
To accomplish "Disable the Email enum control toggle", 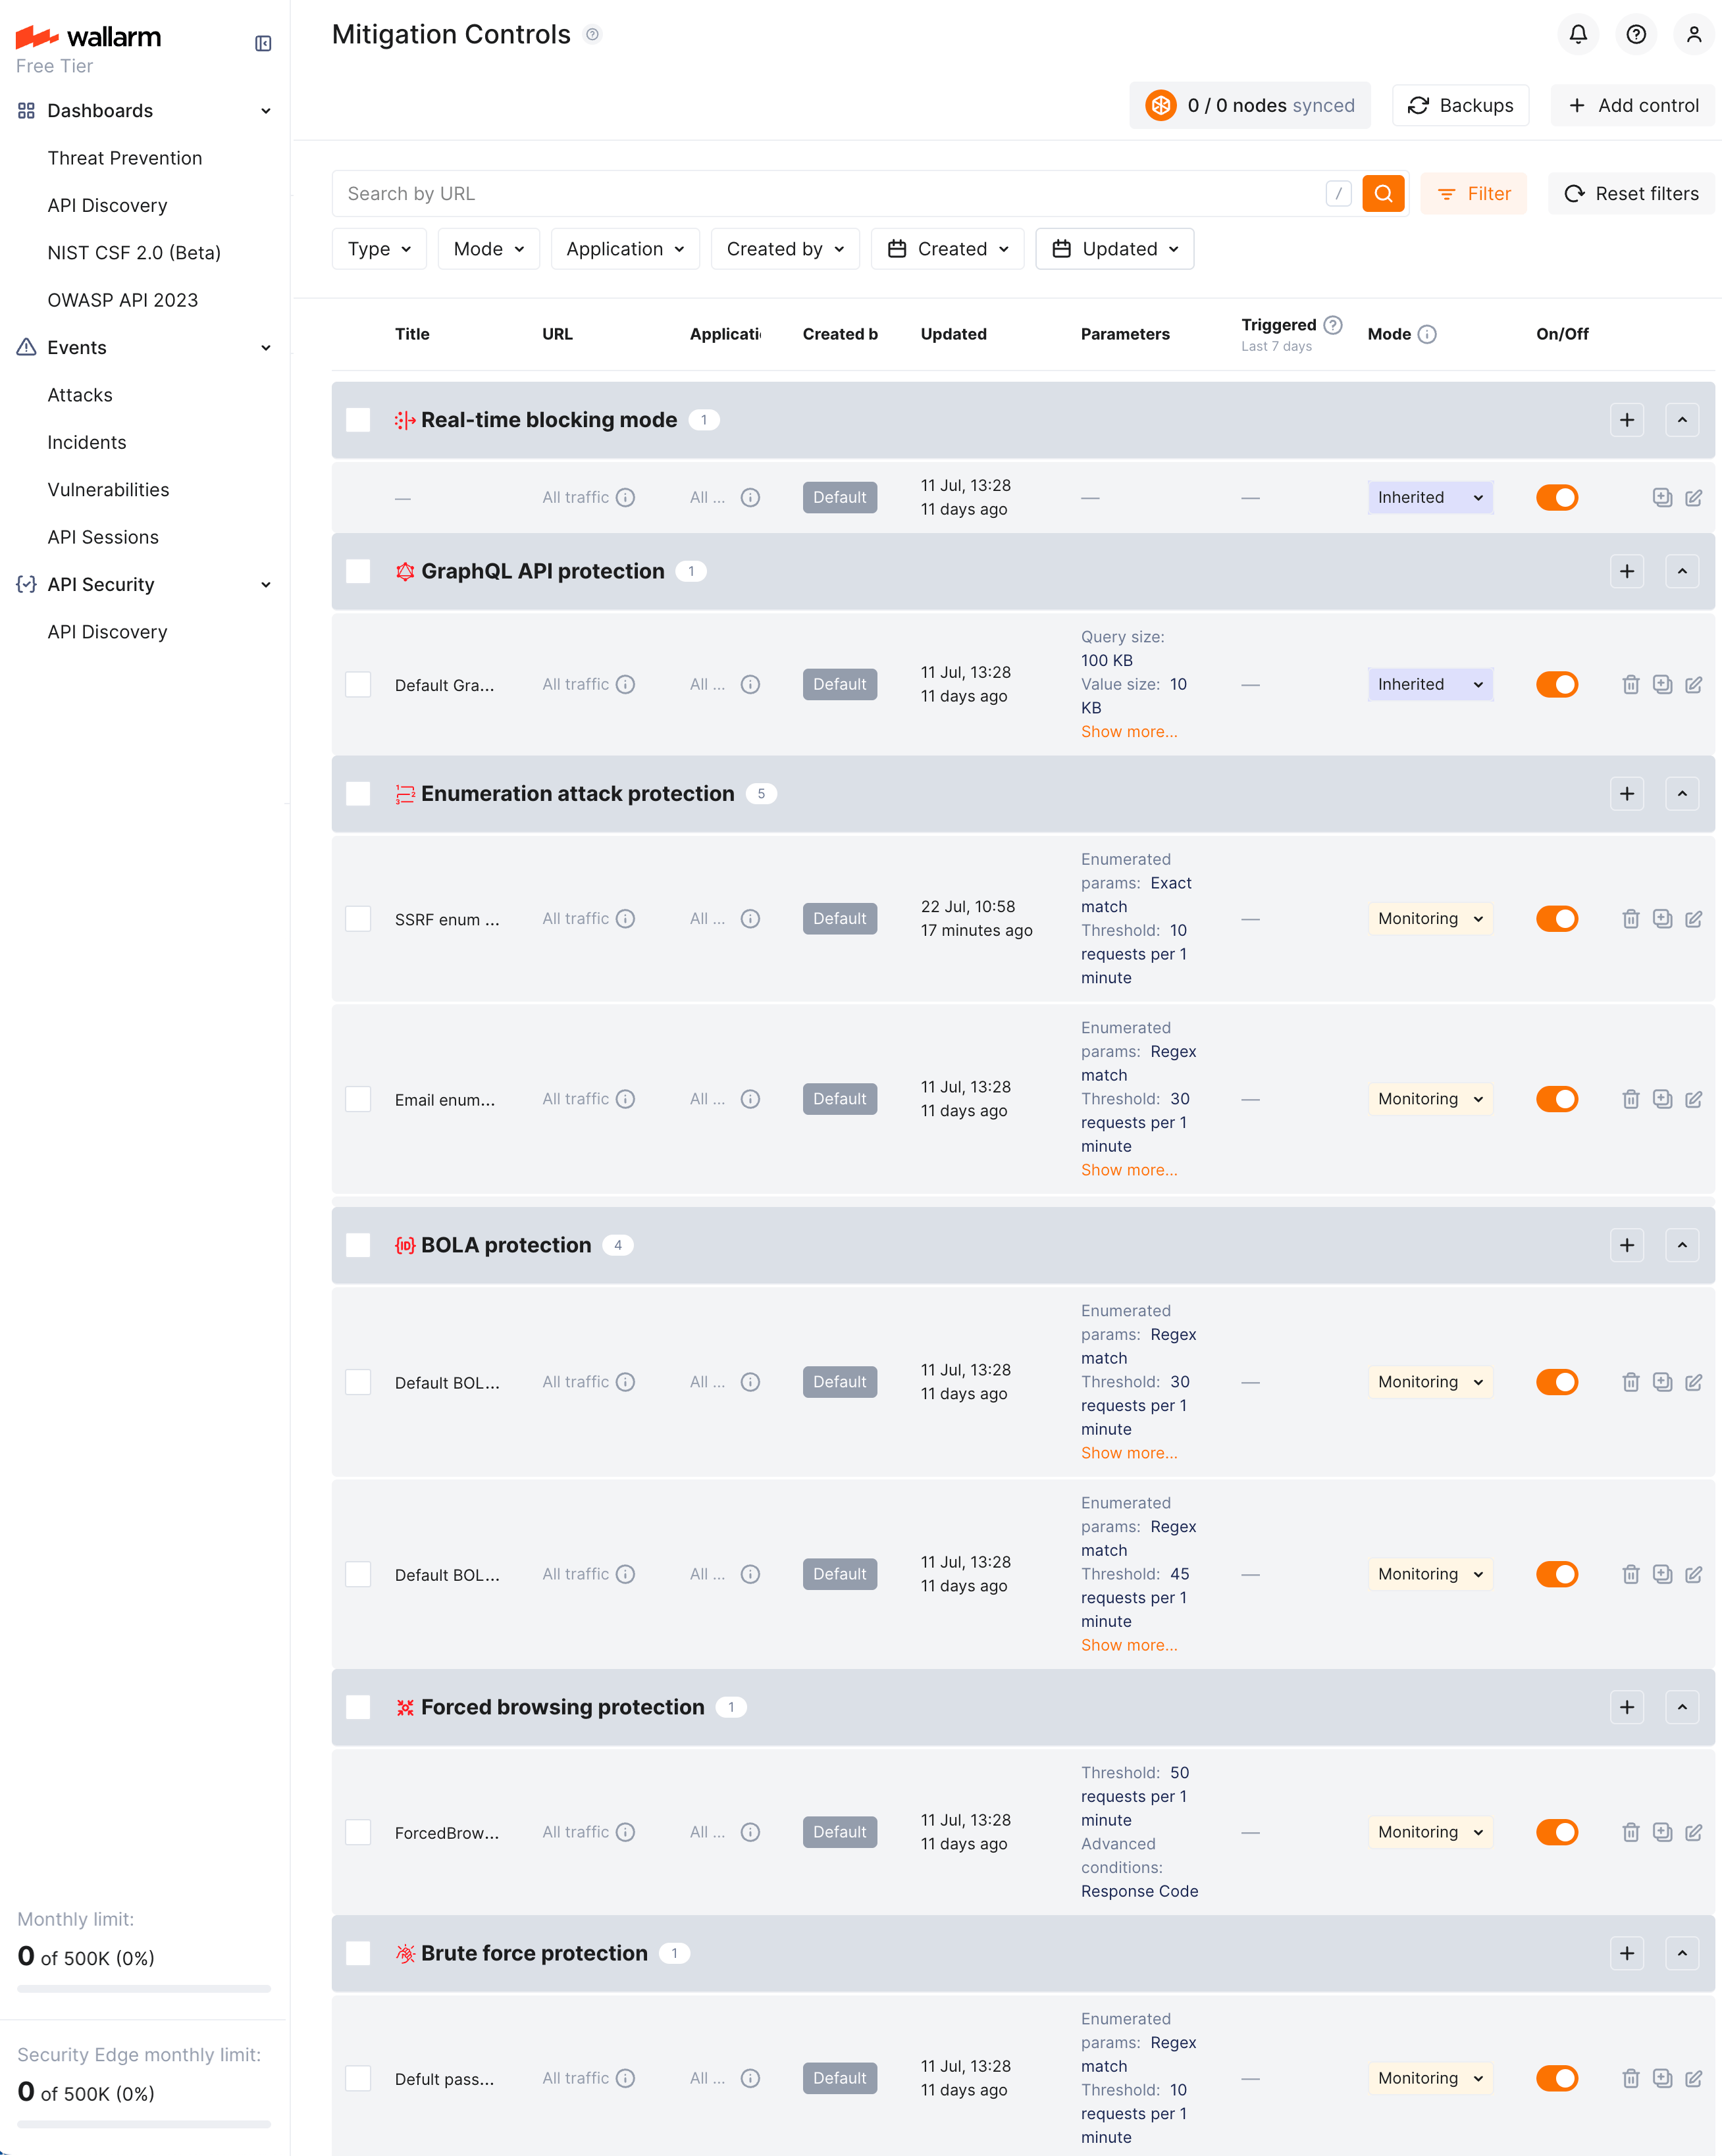I will coord(1557,1098).
